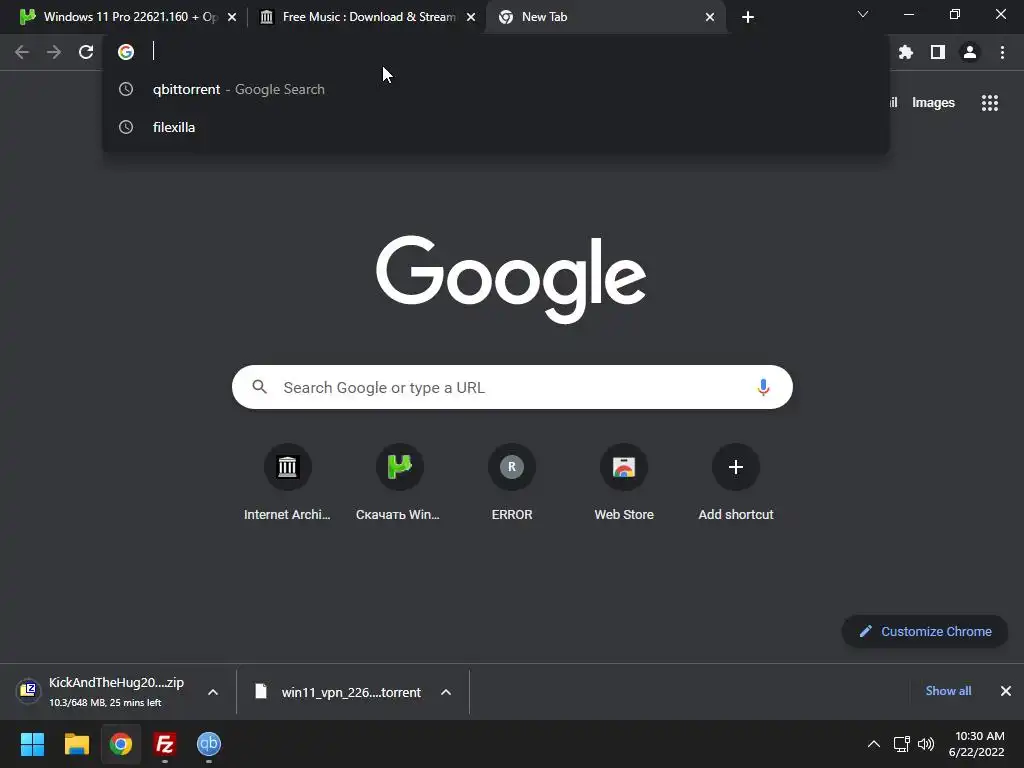Click the Search Google or type a URL box

coord(512,387)
